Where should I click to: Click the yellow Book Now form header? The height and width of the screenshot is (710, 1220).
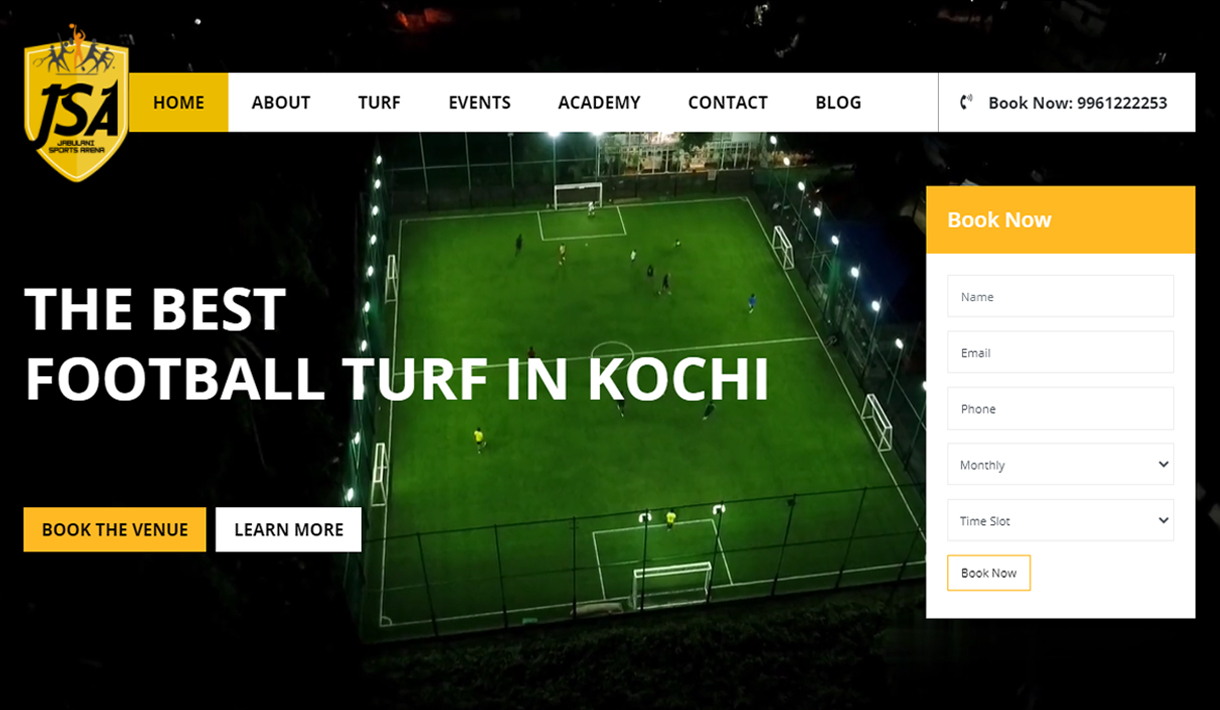[x=1060, y=220]
